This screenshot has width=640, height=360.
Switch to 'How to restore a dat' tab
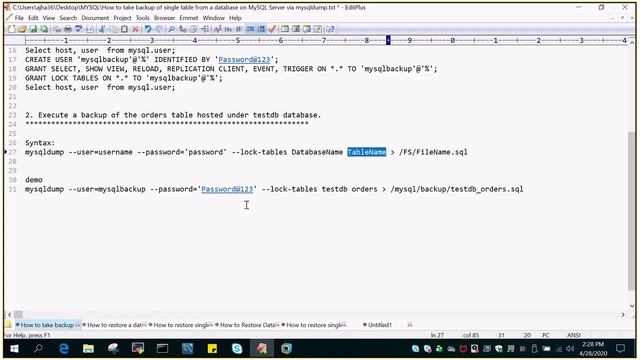(114, 325)
